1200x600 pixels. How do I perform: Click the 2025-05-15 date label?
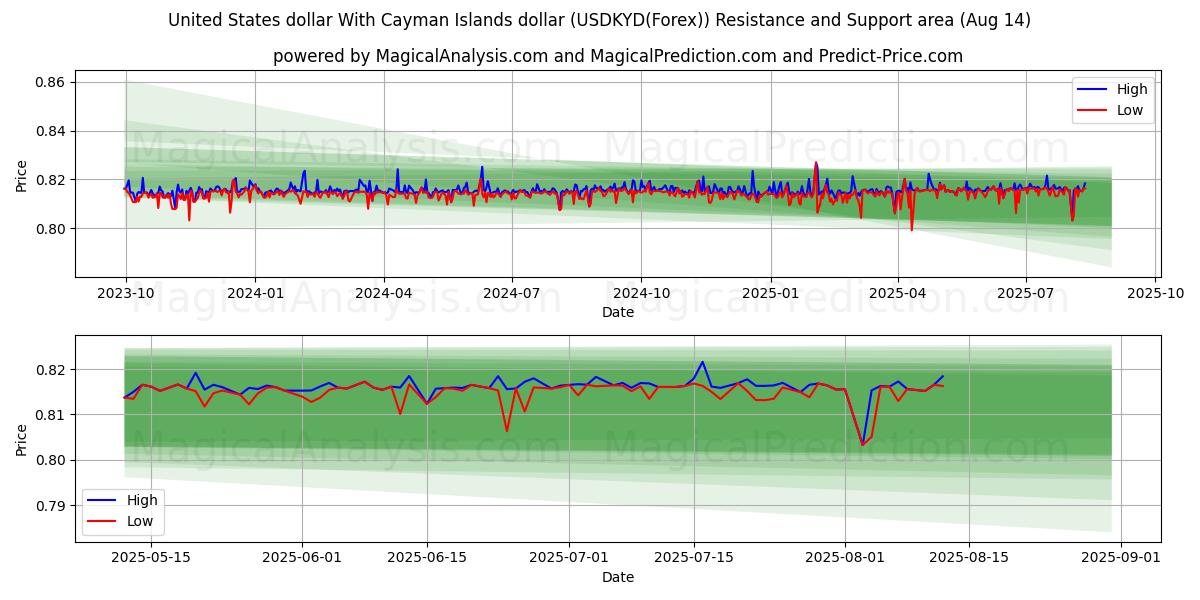pos(150,559)
